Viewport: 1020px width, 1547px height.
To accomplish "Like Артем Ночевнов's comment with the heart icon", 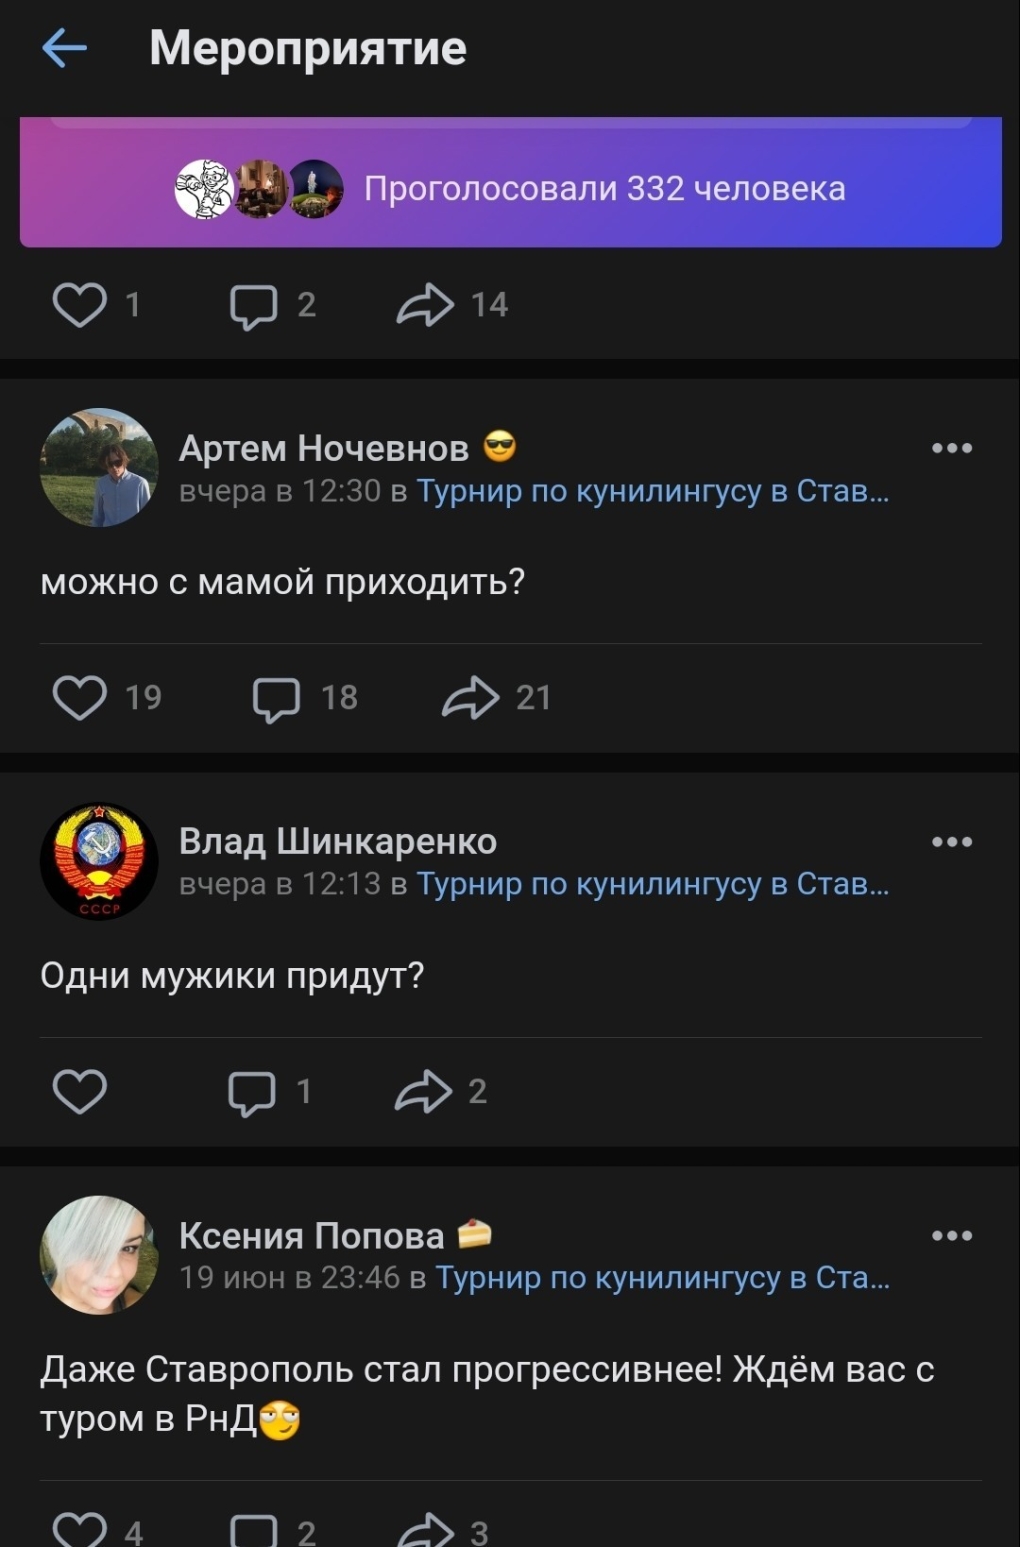I will click(x=82, y=697).
